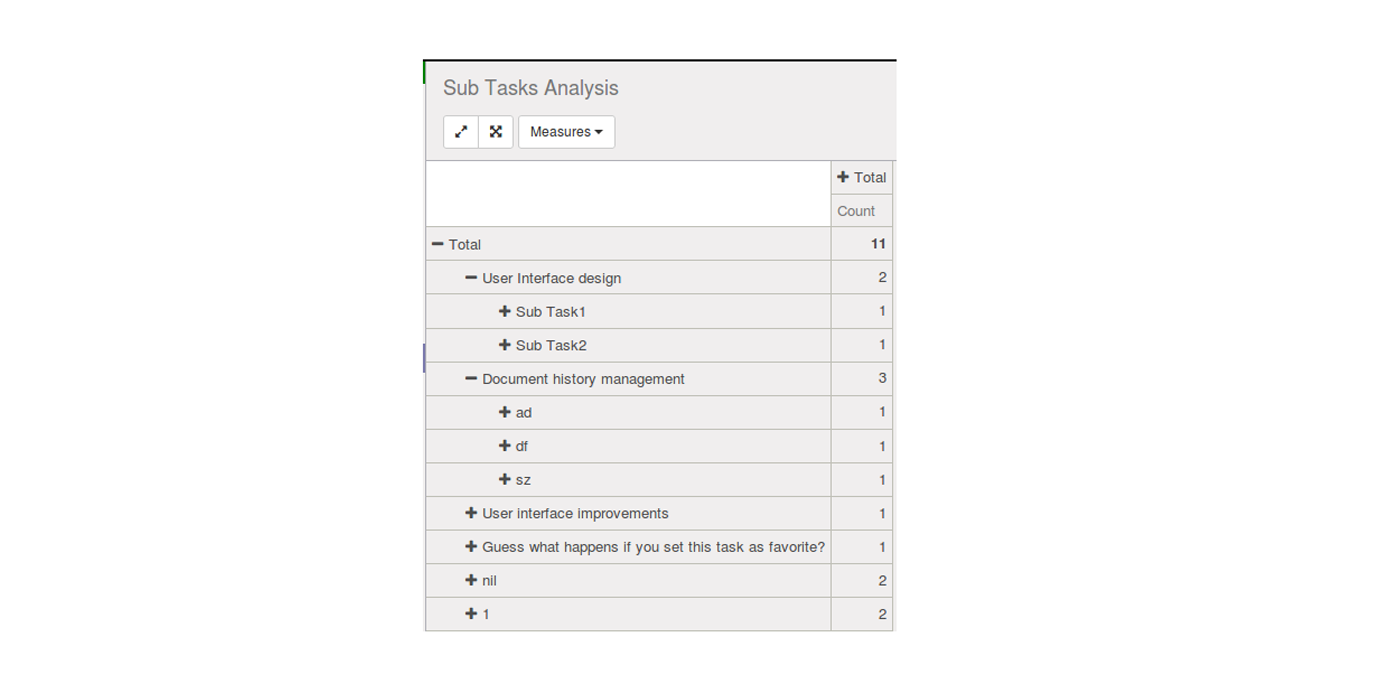
Task: Collapse Document history management group
Action: (471, 379)
